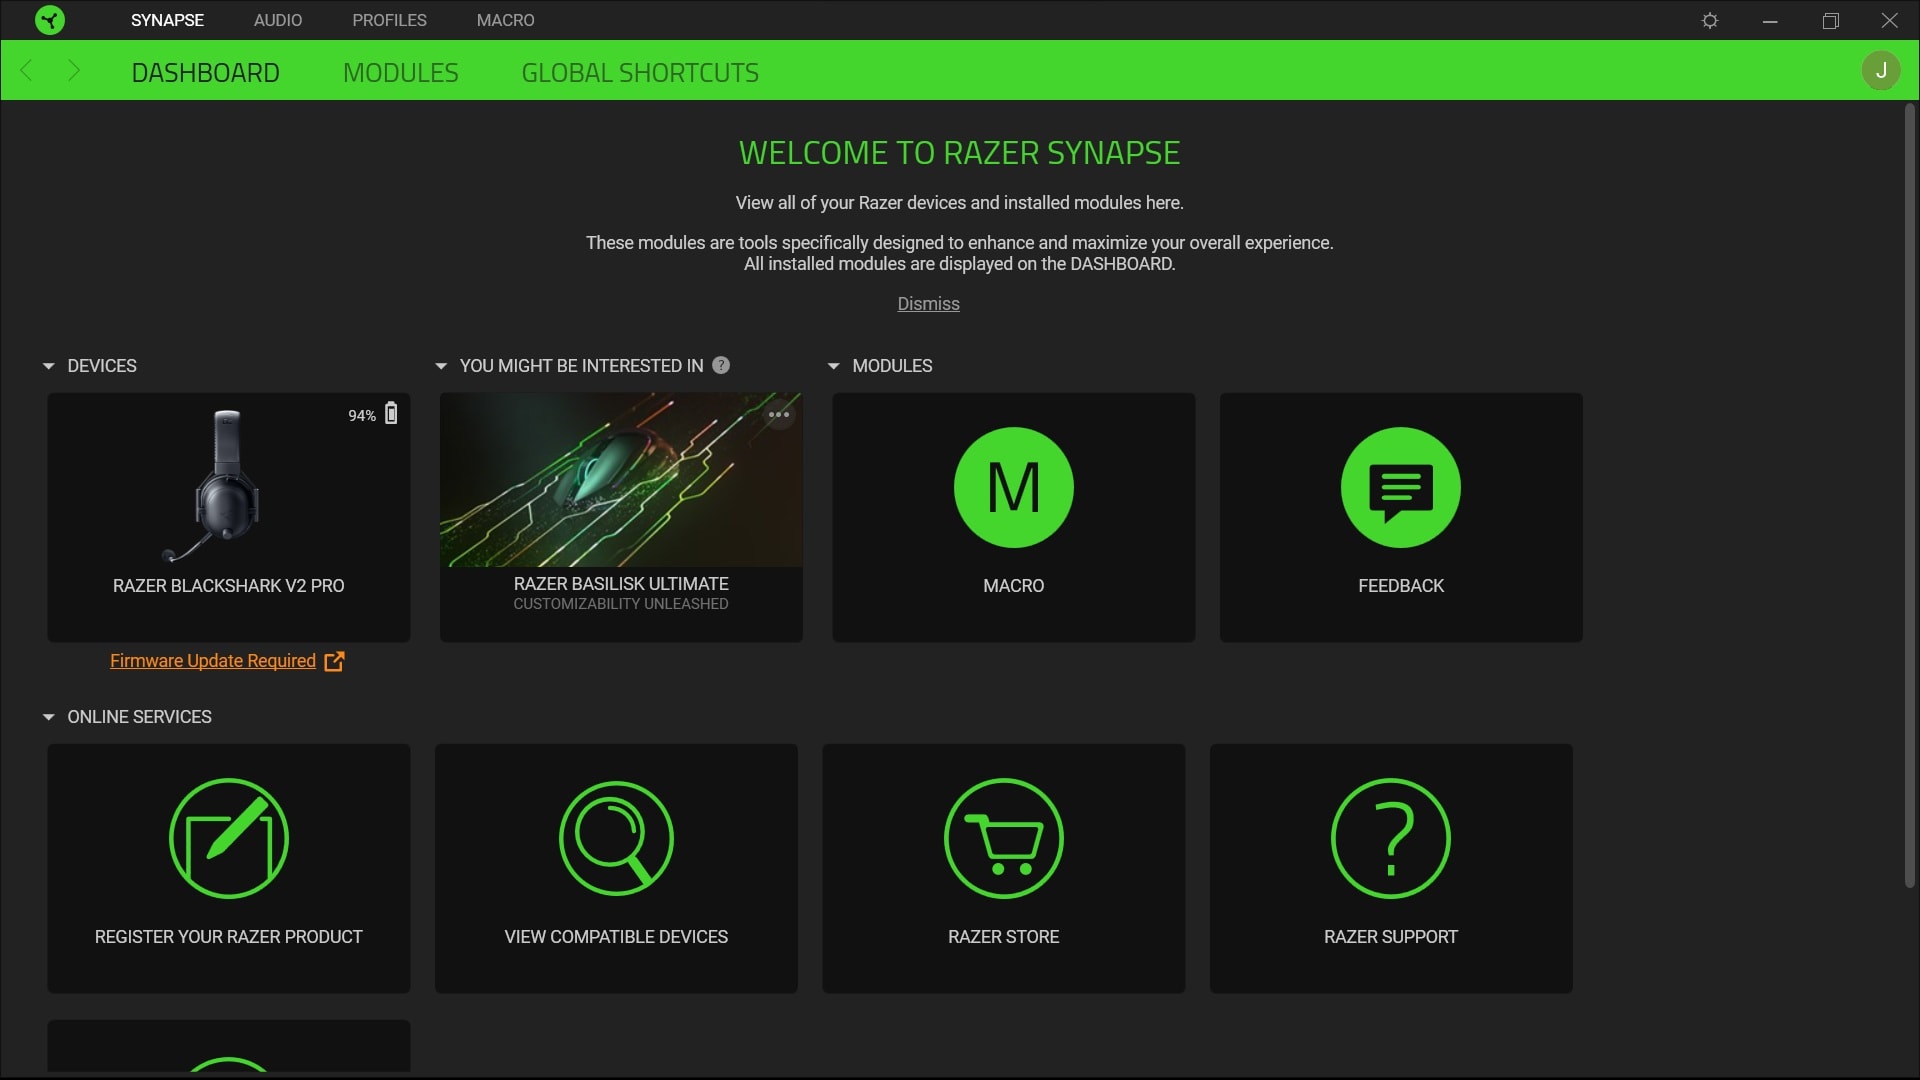
Task: Click the Razer Support label
Action: pos(1391,937)
